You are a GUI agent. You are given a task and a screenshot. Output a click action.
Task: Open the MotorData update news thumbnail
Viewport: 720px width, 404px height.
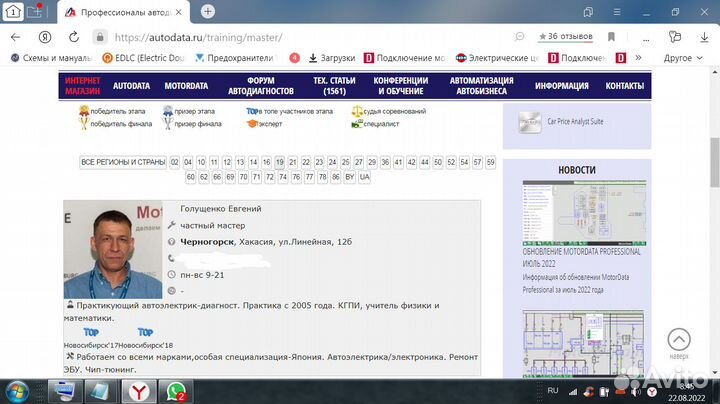584,213
